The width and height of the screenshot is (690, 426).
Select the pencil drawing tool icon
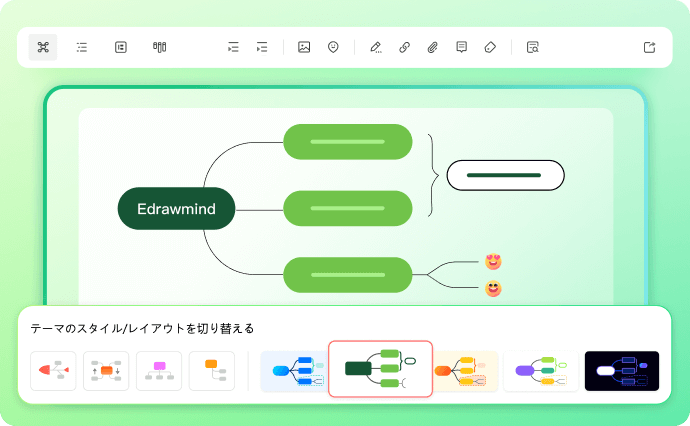coord(375,47)
